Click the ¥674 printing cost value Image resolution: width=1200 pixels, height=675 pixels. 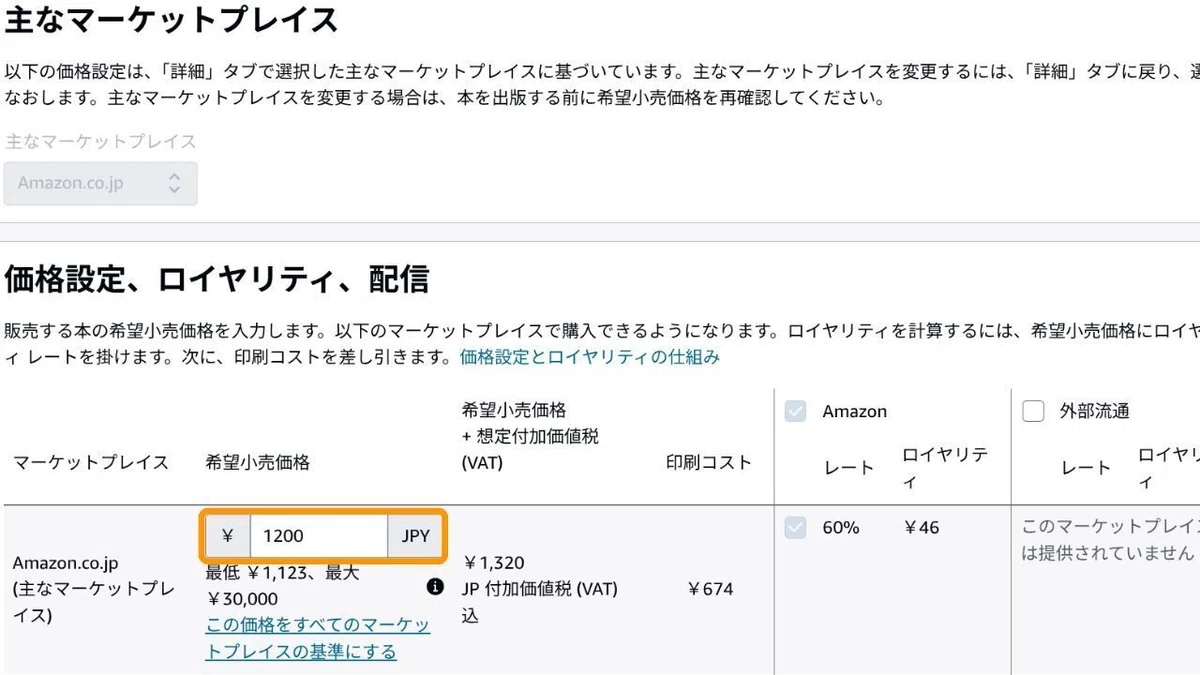point(710,589)
